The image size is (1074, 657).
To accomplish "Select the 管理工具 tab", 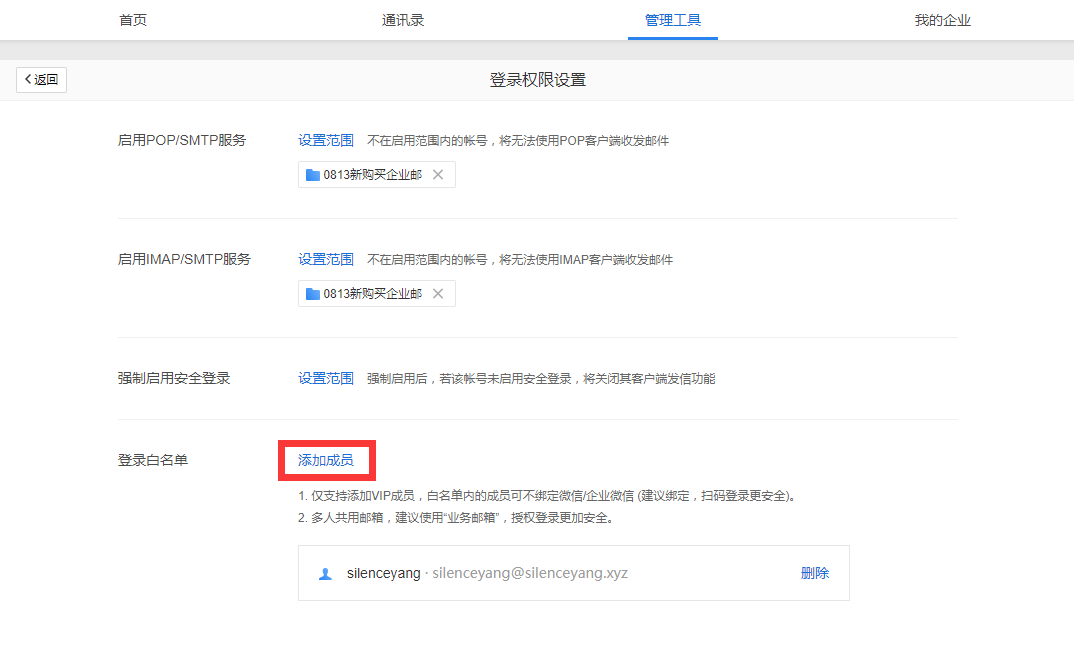I will tap(673, 20).
